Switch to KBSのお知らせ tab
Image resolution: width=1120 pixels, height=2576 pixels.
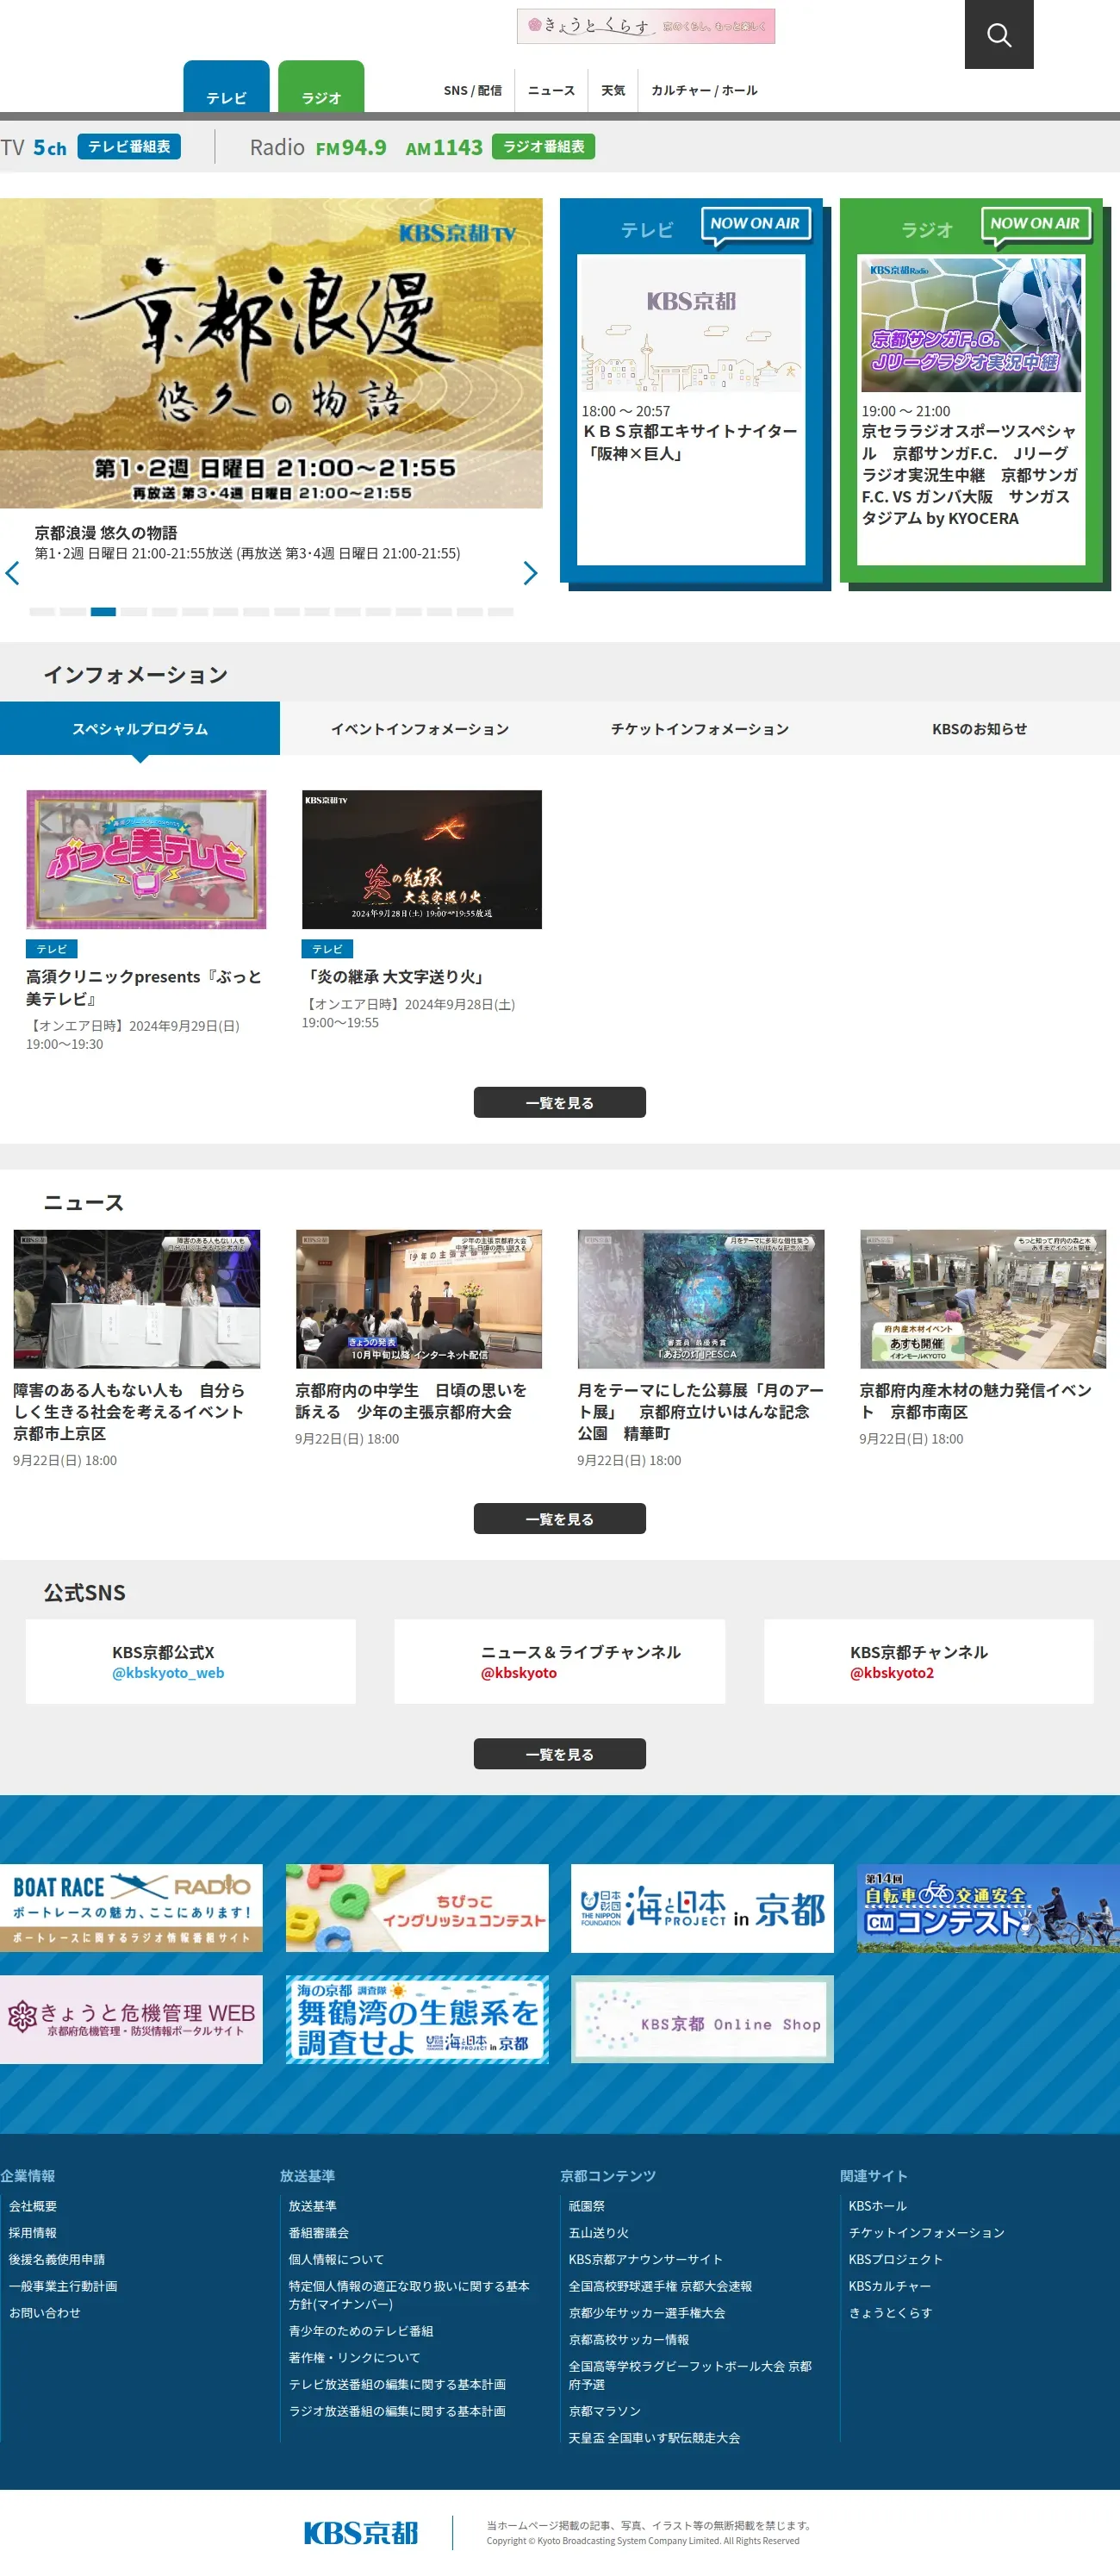(980, 729)
